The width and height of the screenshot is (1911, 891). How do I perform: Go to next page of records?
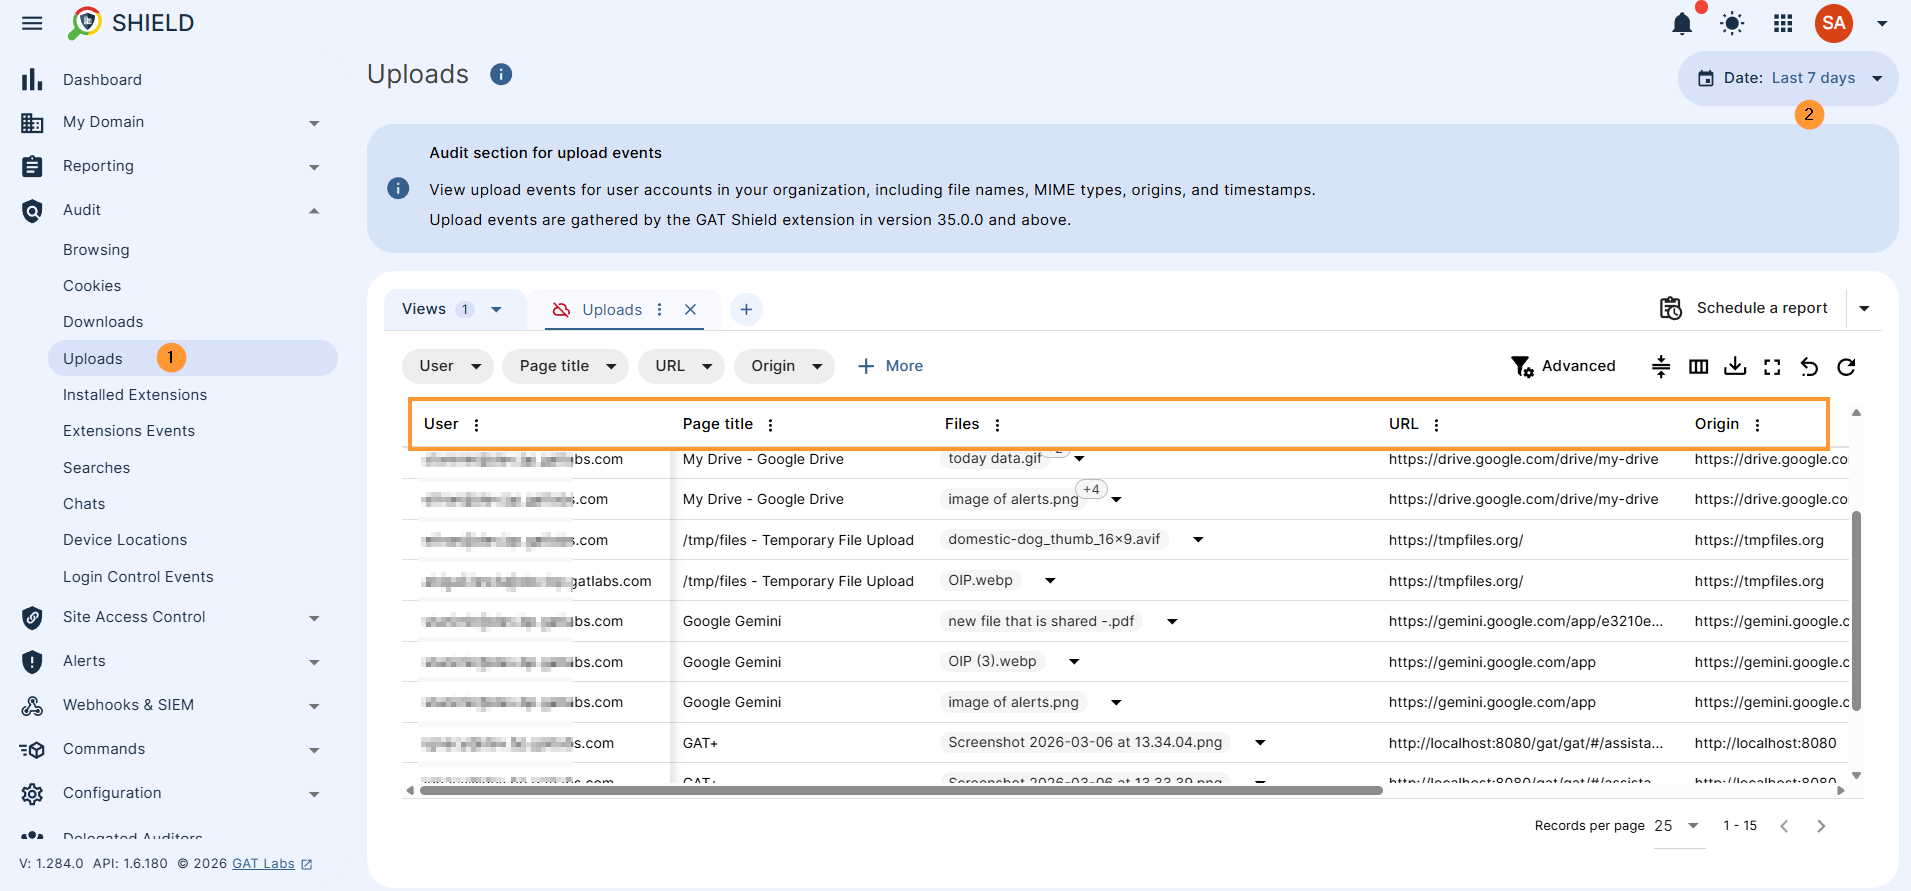pyautogui.click(x=1821, y=826)
